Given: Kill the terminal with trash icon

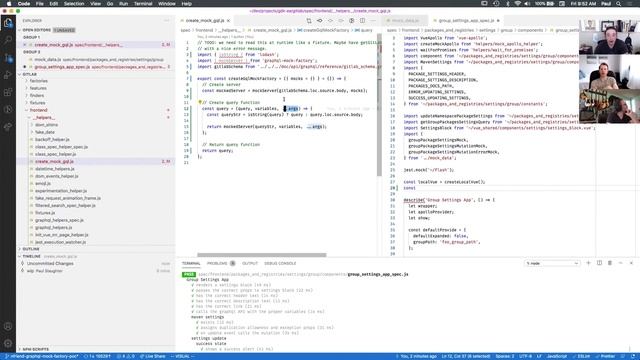Looking at the screenshot, I should [x=610, y=263].
